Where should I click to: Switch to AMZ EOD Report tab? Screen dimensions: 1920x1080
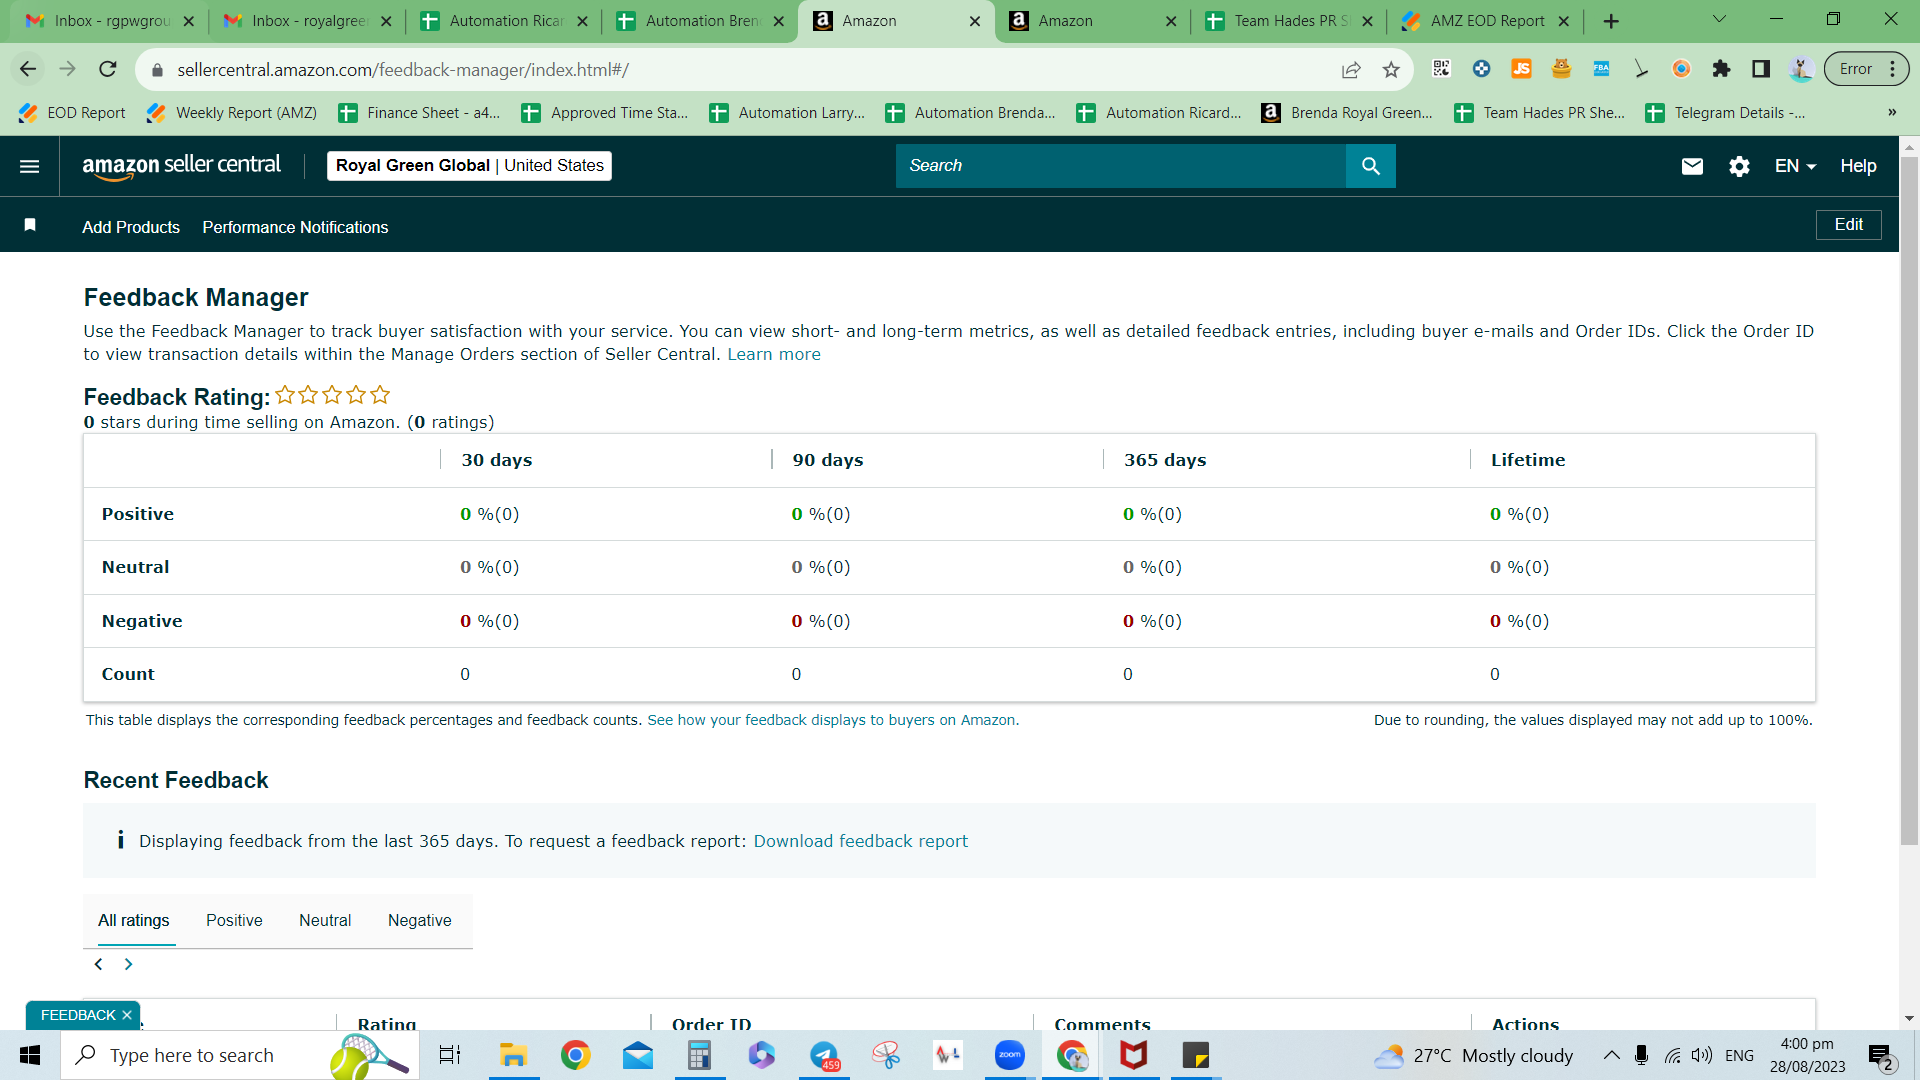[1486, 21]
